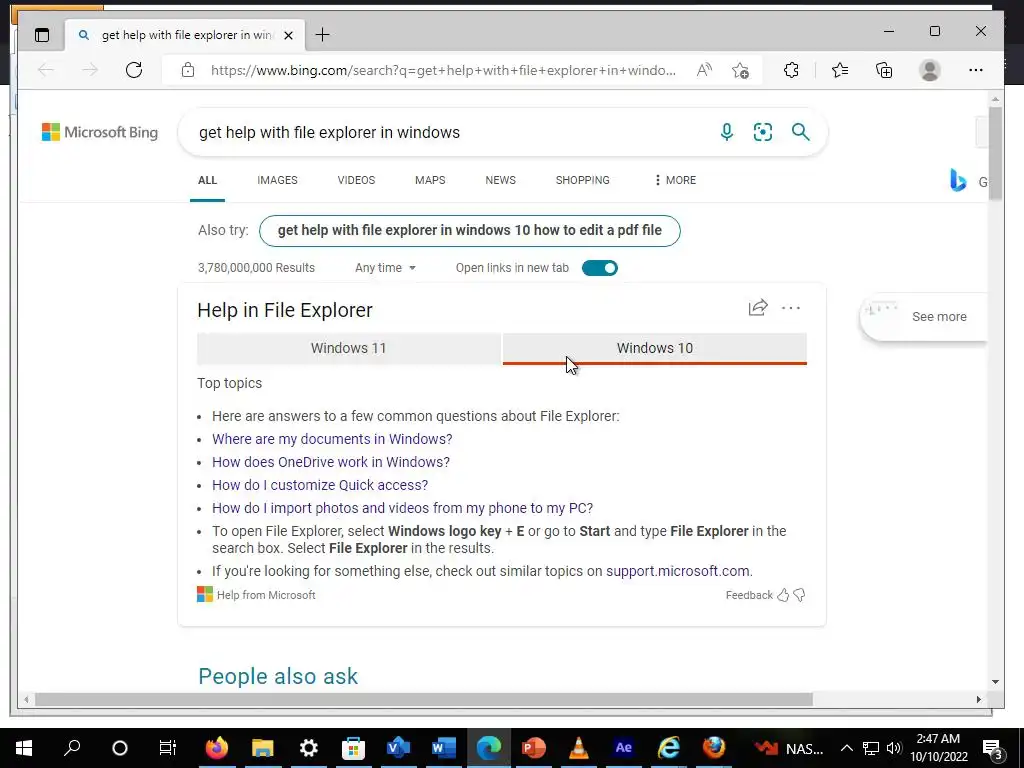Open the help card's more options dots

pyautogui.click(x=791, y=308)
